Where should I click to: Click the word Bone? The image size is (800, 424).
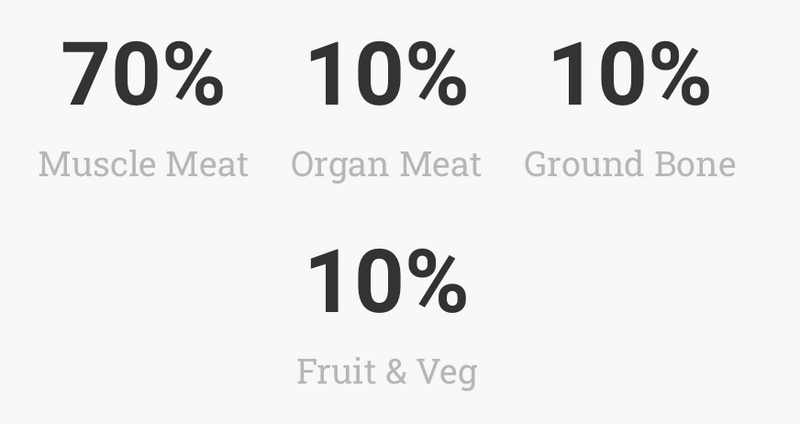(695, 164)
